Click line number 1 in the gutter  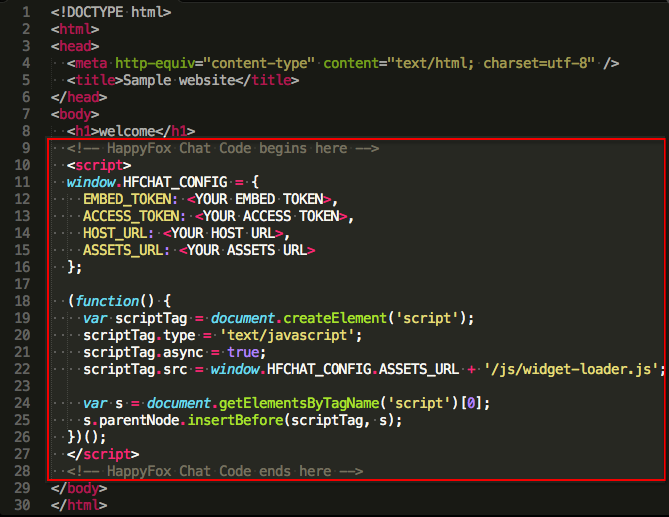click(x=26, y=12)
